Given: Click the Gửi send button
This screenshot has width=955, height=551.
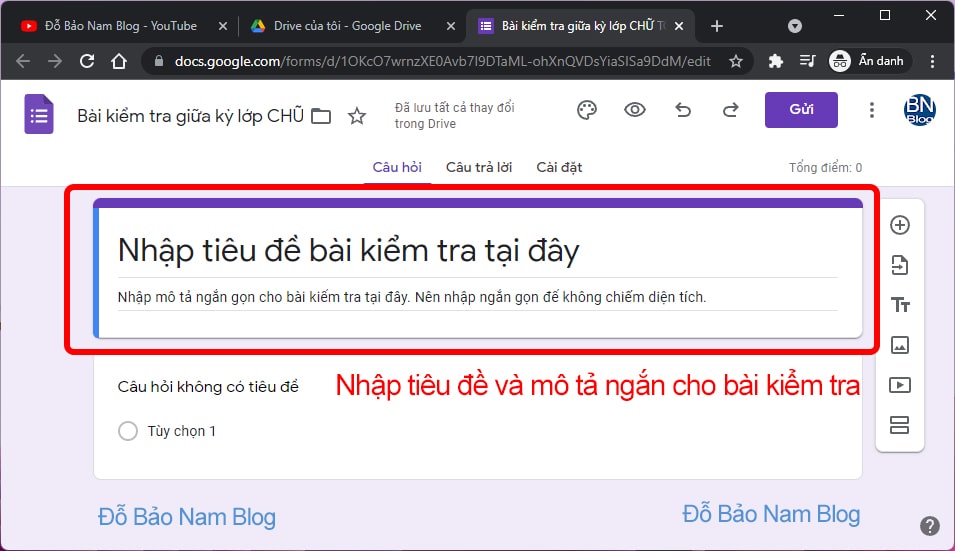Looking at the screenshot, I should point(801,110).
